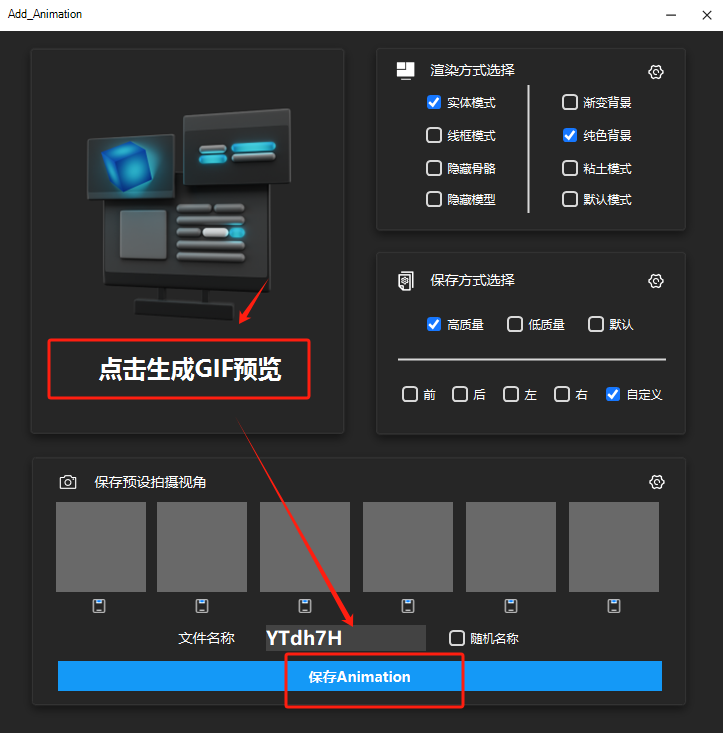This screenshot has width=723, height=733.
Task: Select the fourth preset view thumbnail
Action: [x=408, y=547]
